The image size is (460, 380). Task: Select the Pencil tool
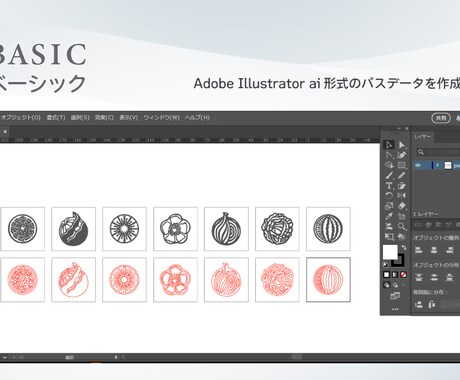(x=402, y=175)
